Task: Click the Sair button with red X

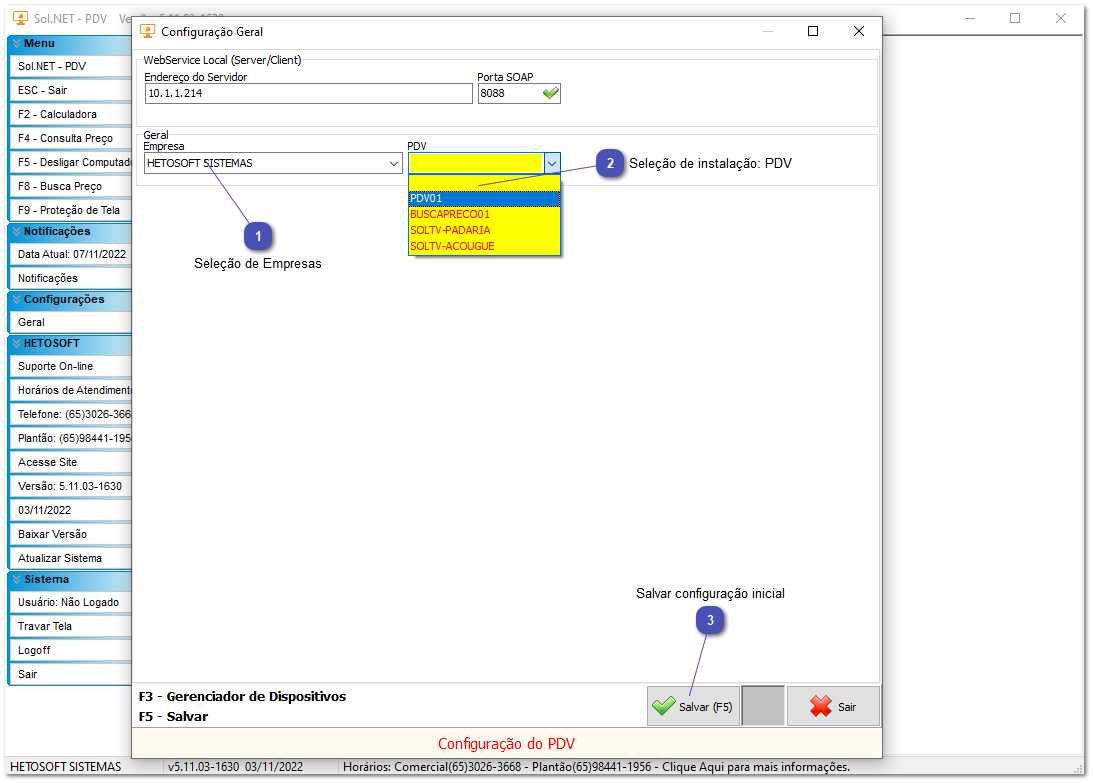Action: 833,706
